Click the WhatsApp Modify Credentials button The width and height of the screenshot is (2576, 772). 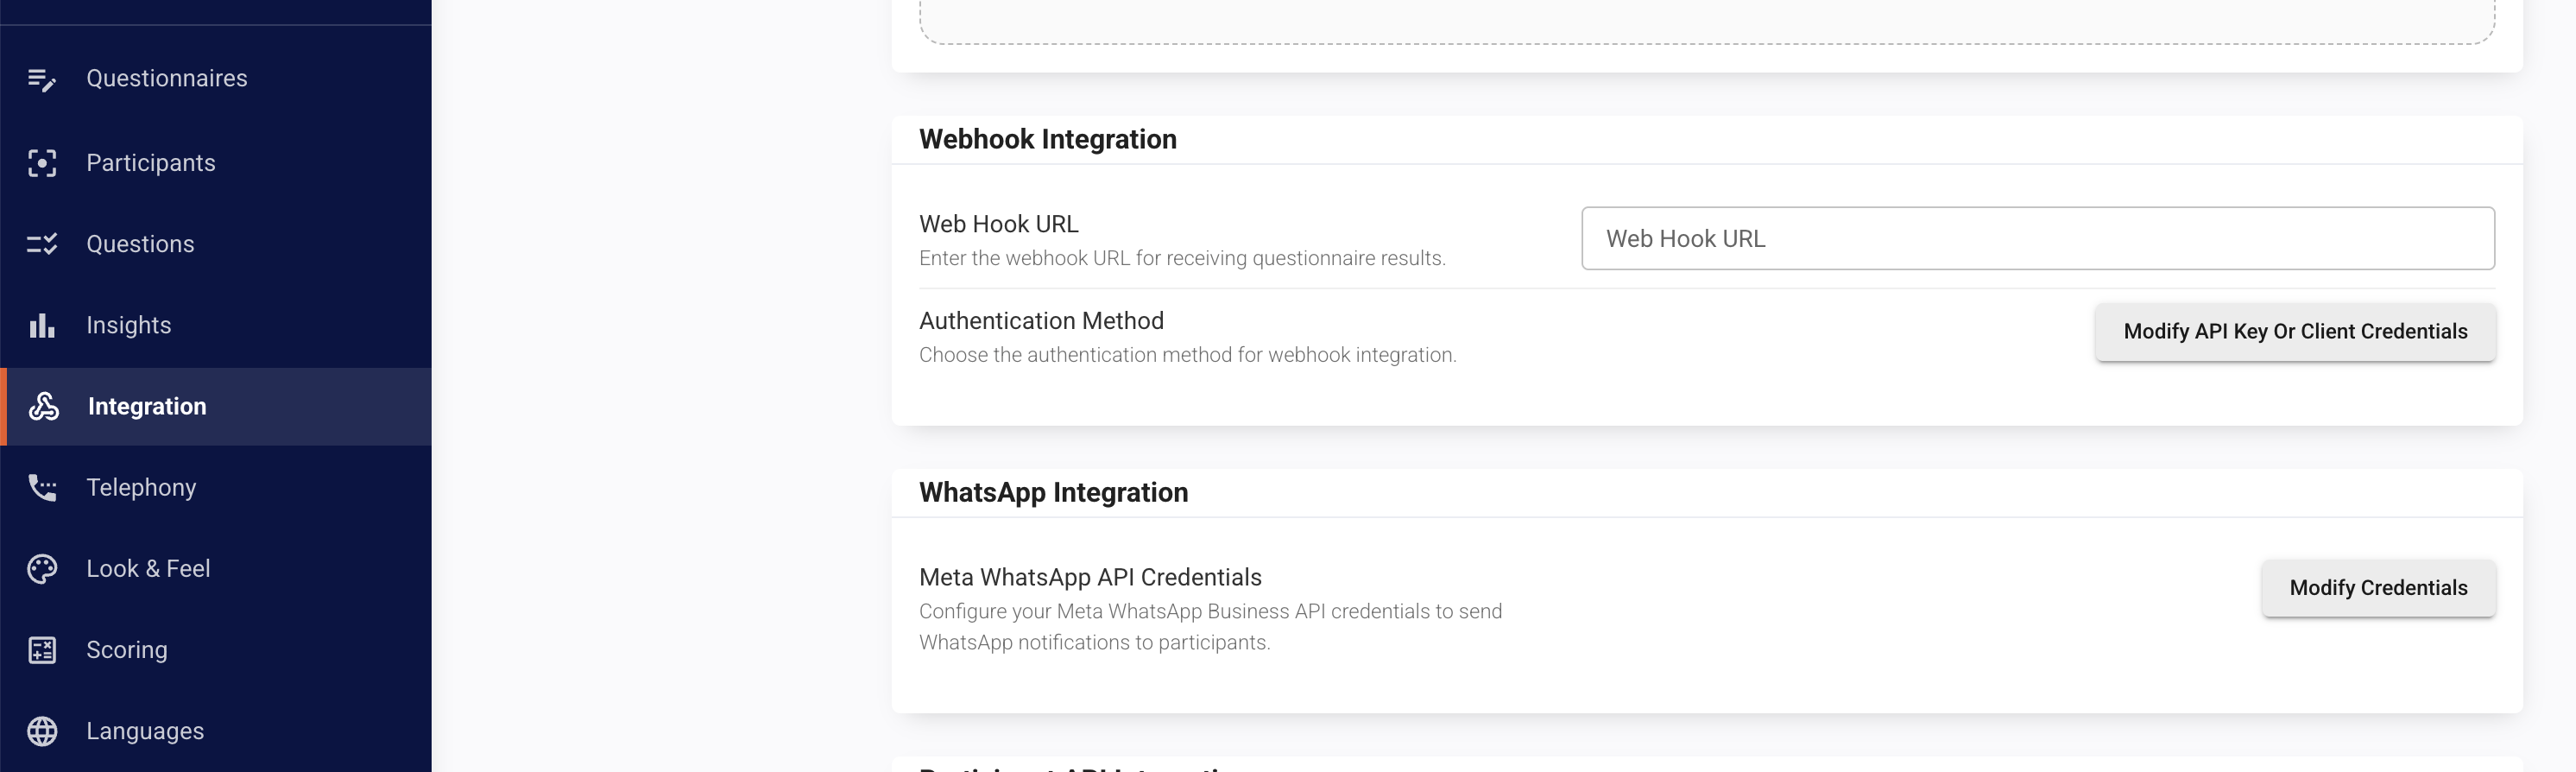2378,588
